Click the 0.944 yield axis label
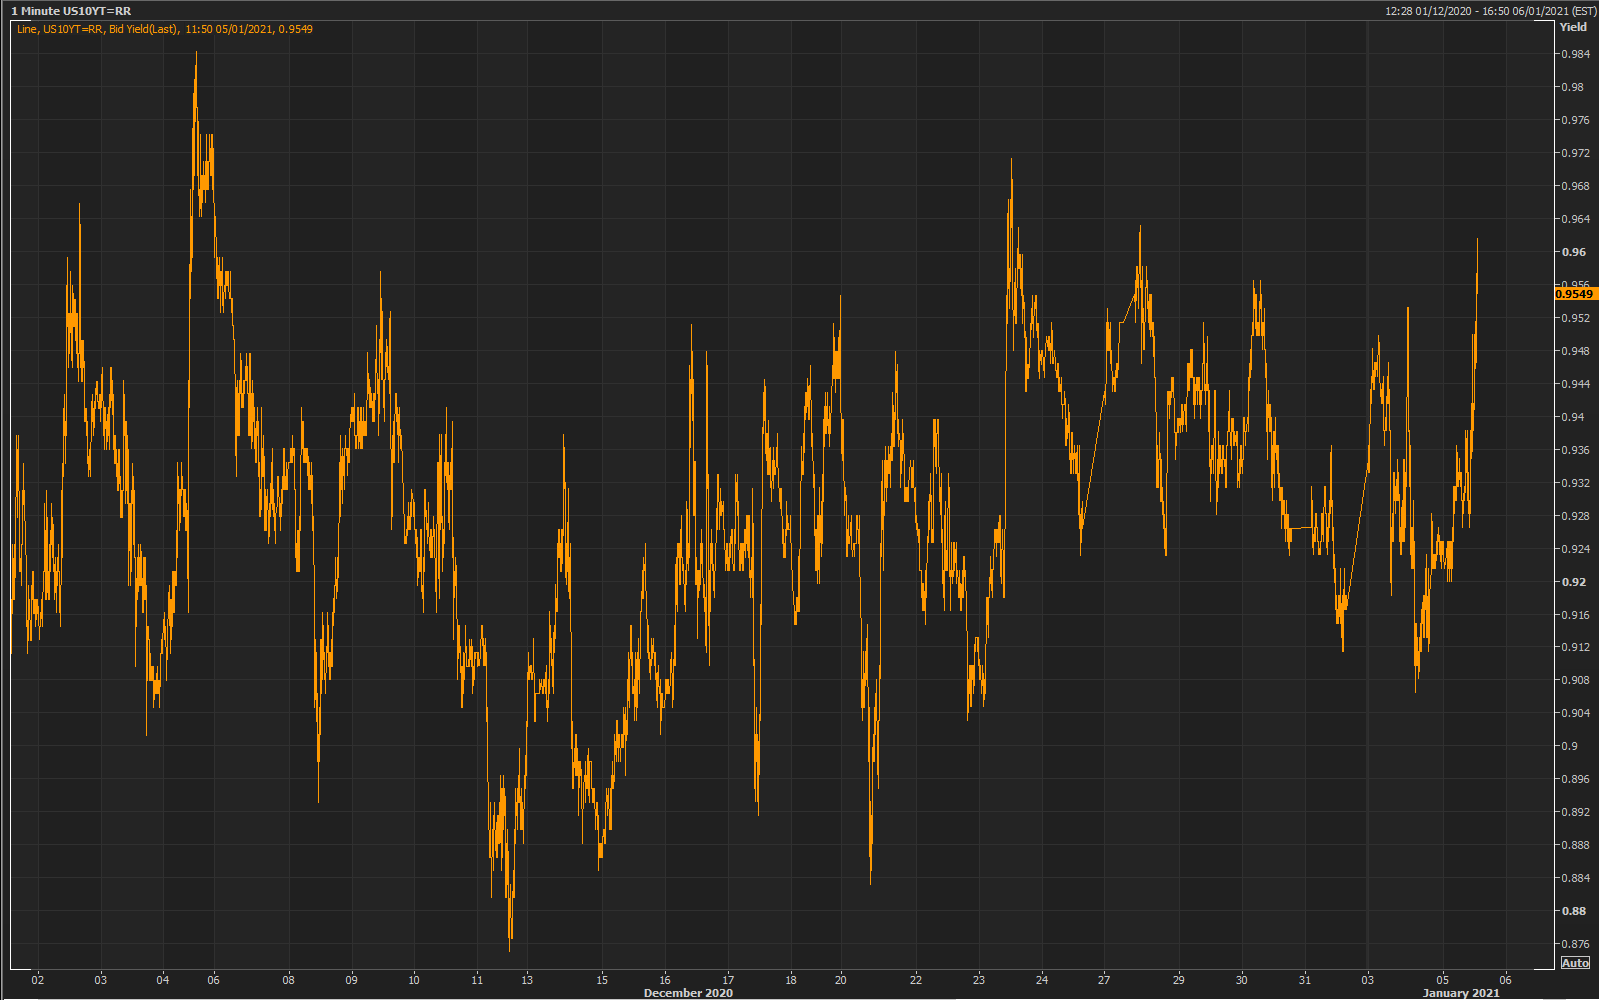The image size is (1599, 1000). click(x=1576, y=384)
